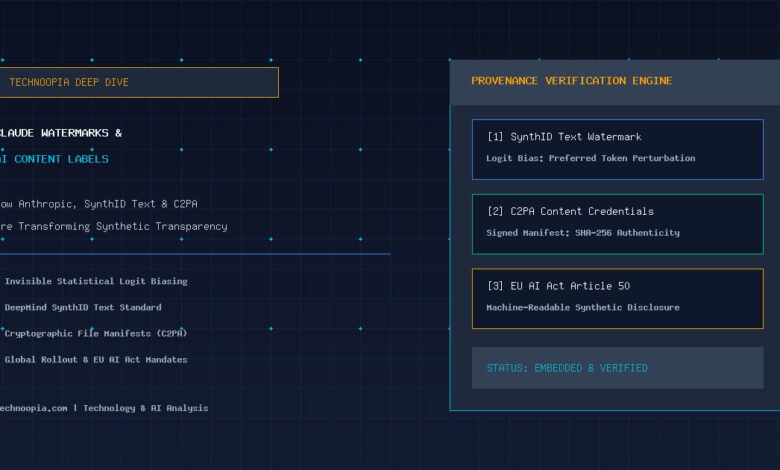The width and height of the screenshot is (780, 470).
Task: Click the PROVENANCE VERIFICATION ENGINE header
Action: click(615, 82)
